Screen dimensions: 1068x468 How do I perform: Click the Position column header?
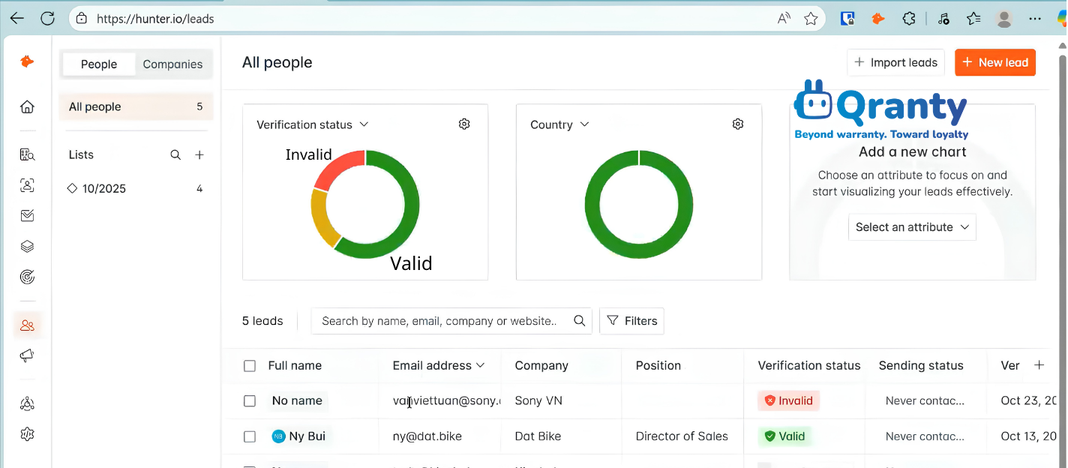coord(658,366)
